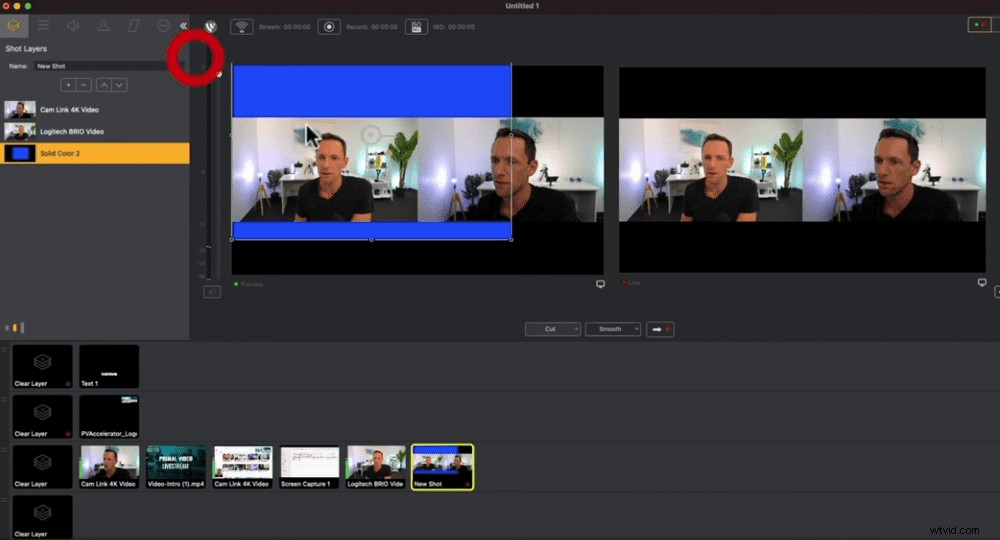The height and width of the screenshot is (540, 1000).
Task: Edit the shot Name field
Action: coord(108,66)
